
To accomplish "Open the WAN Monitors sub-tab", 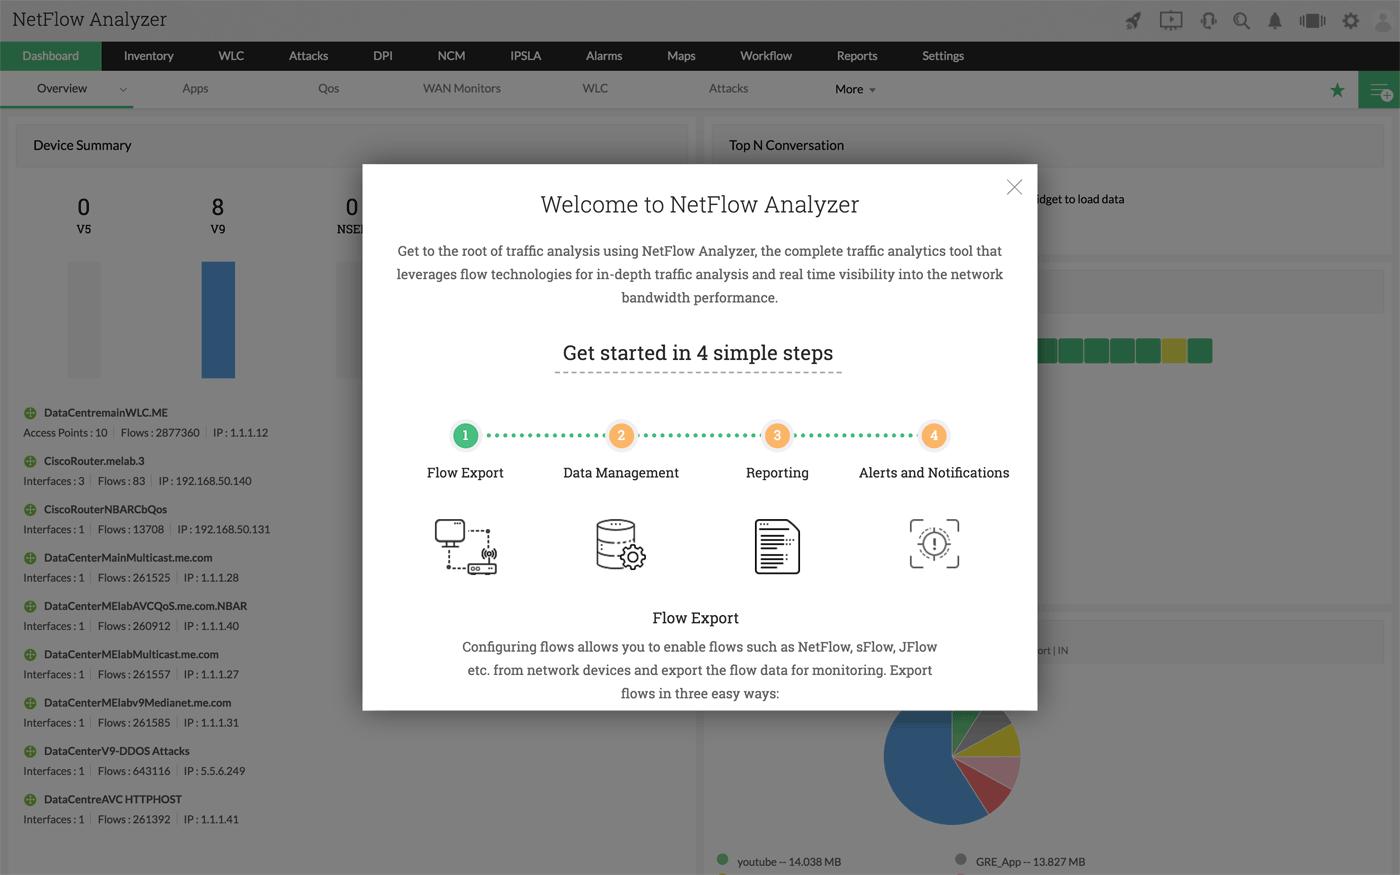I will pos(462,89).
